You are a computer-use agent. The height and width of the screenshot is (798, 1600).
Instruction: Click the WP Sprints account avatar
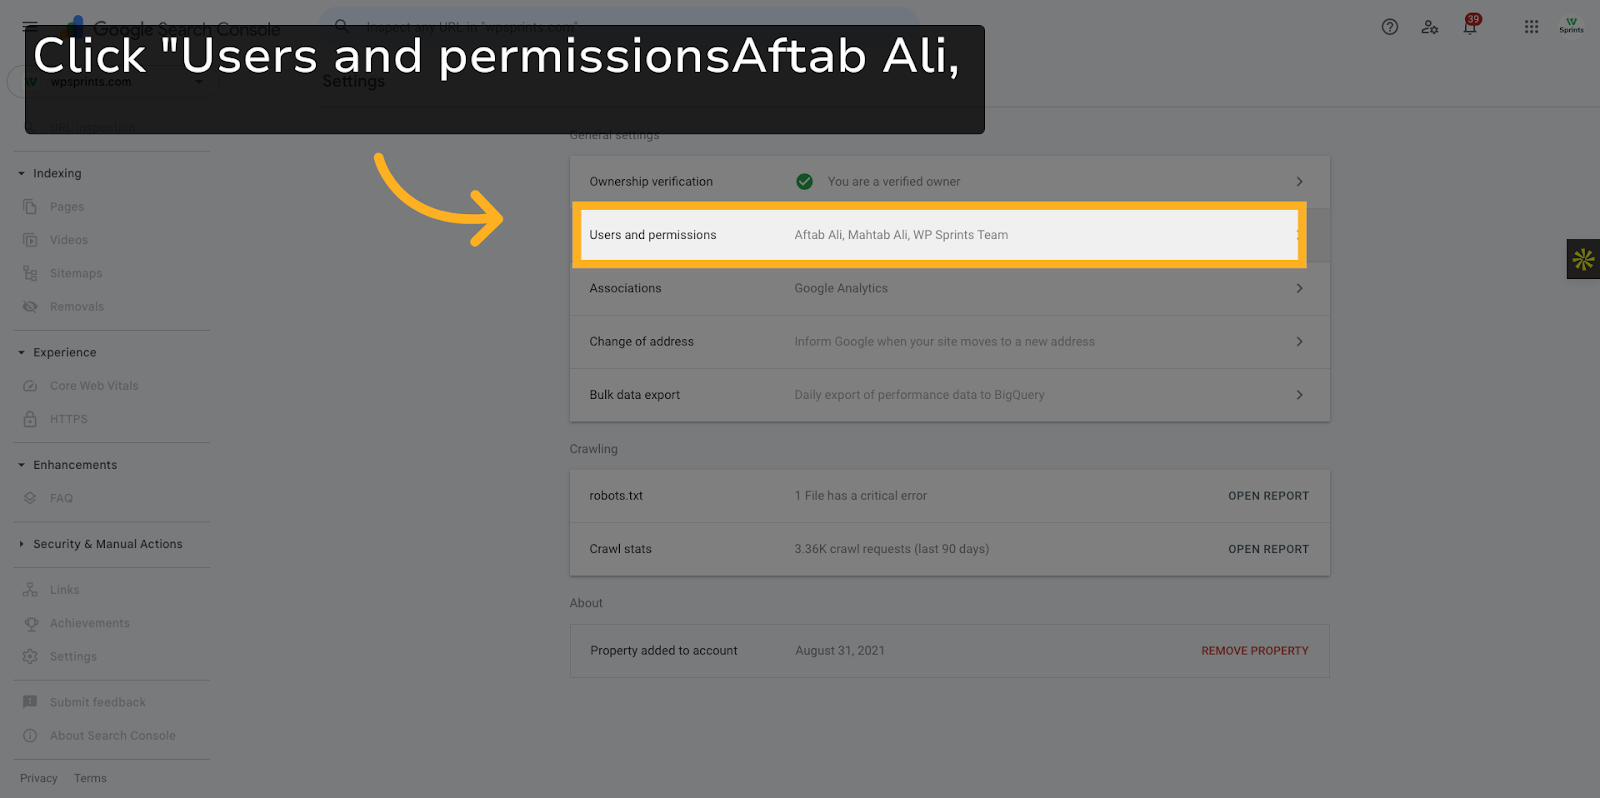click(x=1571, y=26)
